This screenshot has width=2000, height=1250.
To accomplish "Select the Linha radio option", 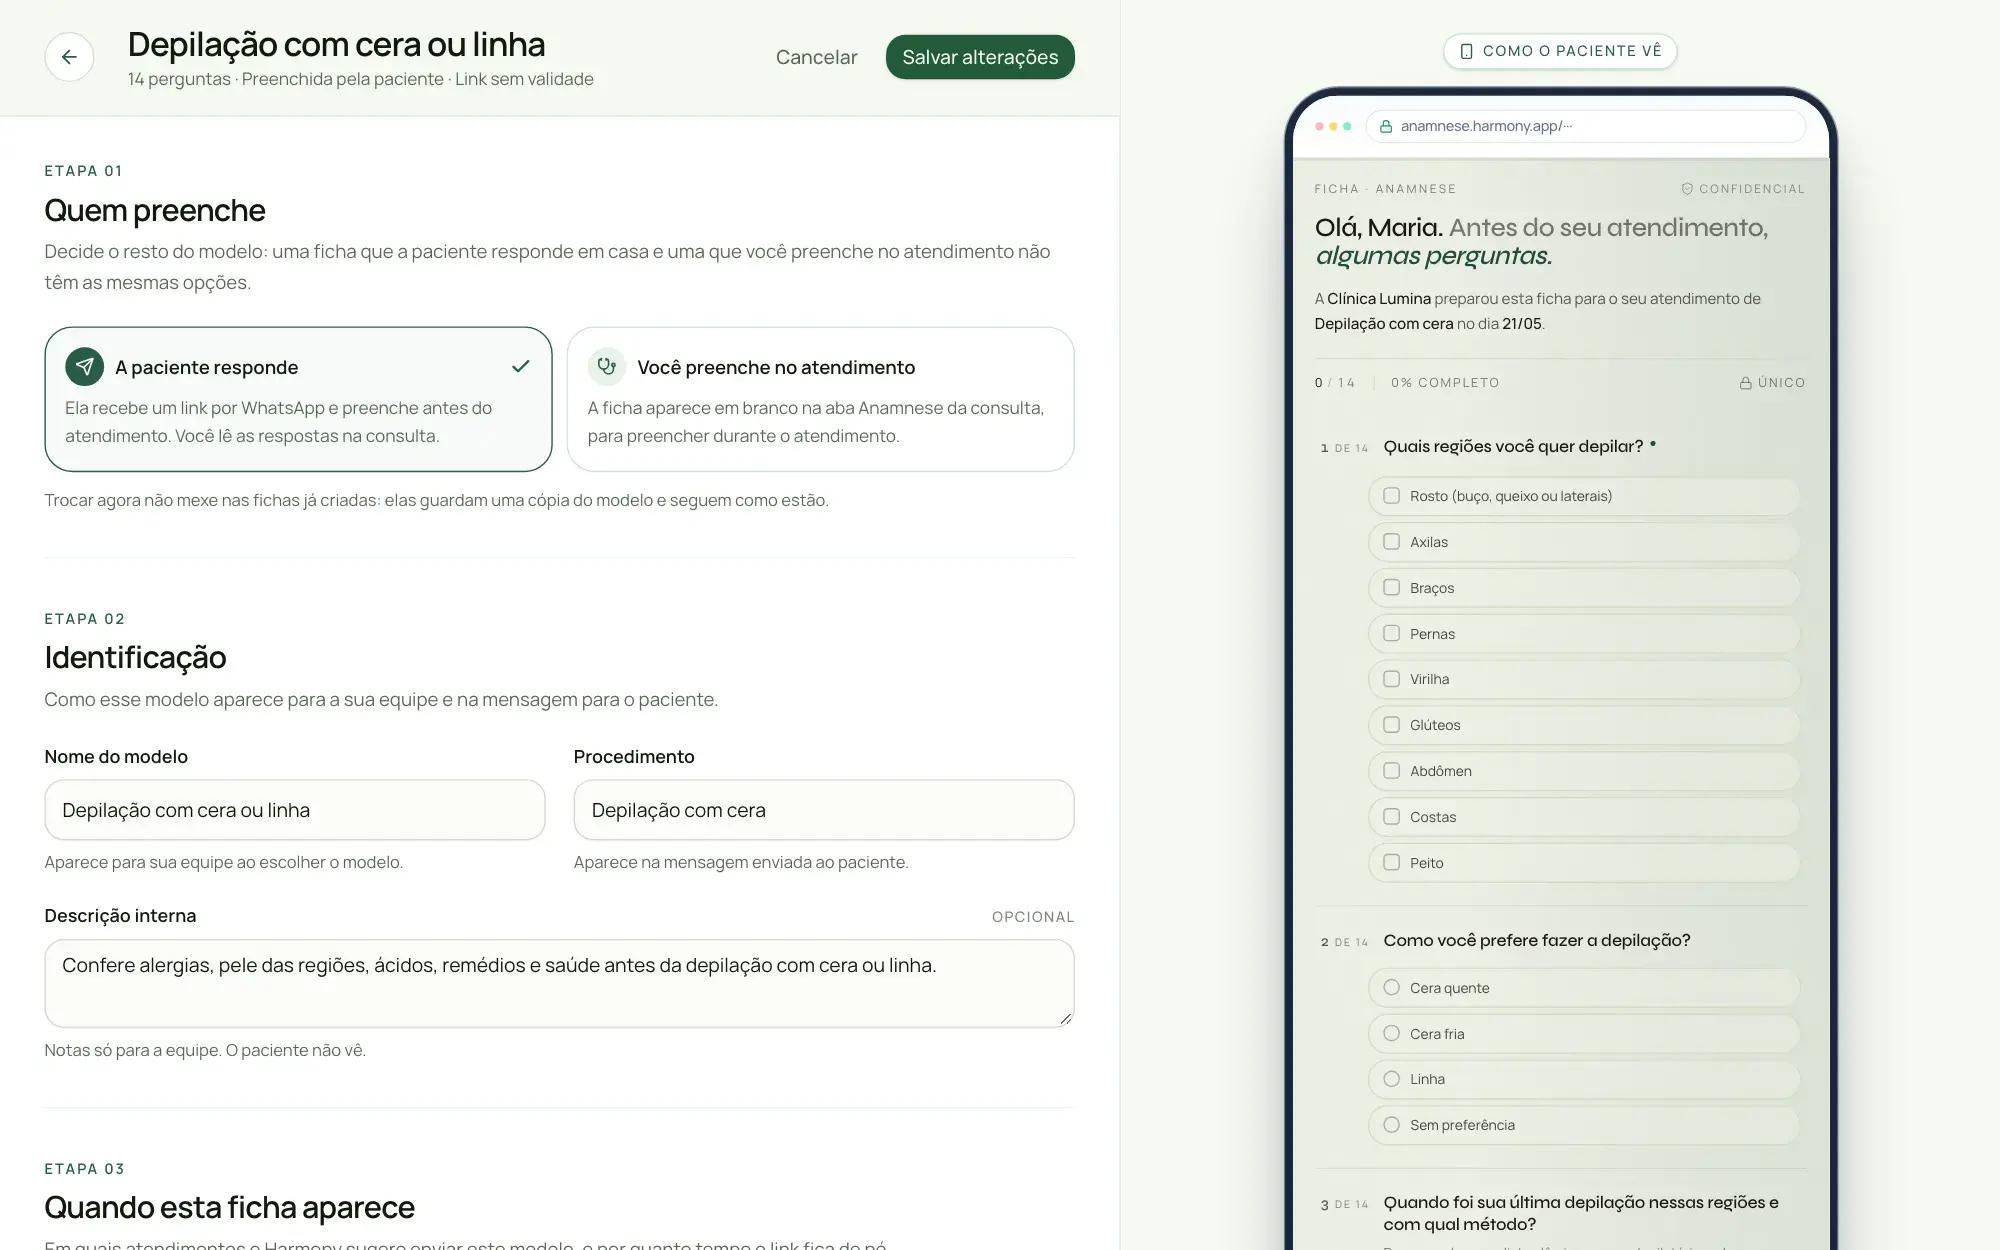I will (1391, 1079).
